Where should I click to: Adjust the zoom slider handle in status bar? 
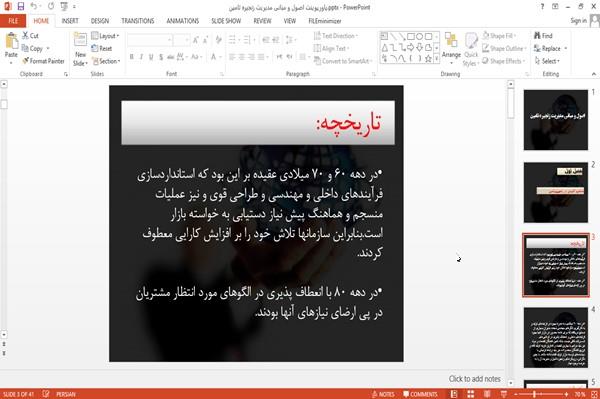pyautogui.click(x=534, y=394)
